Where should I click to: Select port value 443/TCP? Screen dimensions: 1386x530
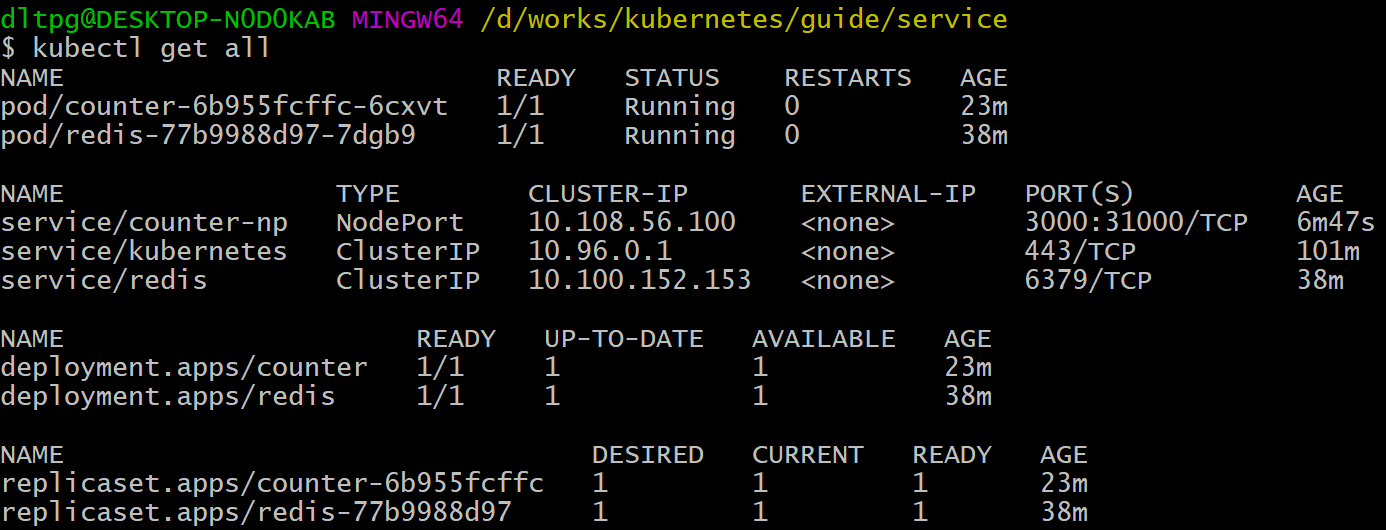1080,251
